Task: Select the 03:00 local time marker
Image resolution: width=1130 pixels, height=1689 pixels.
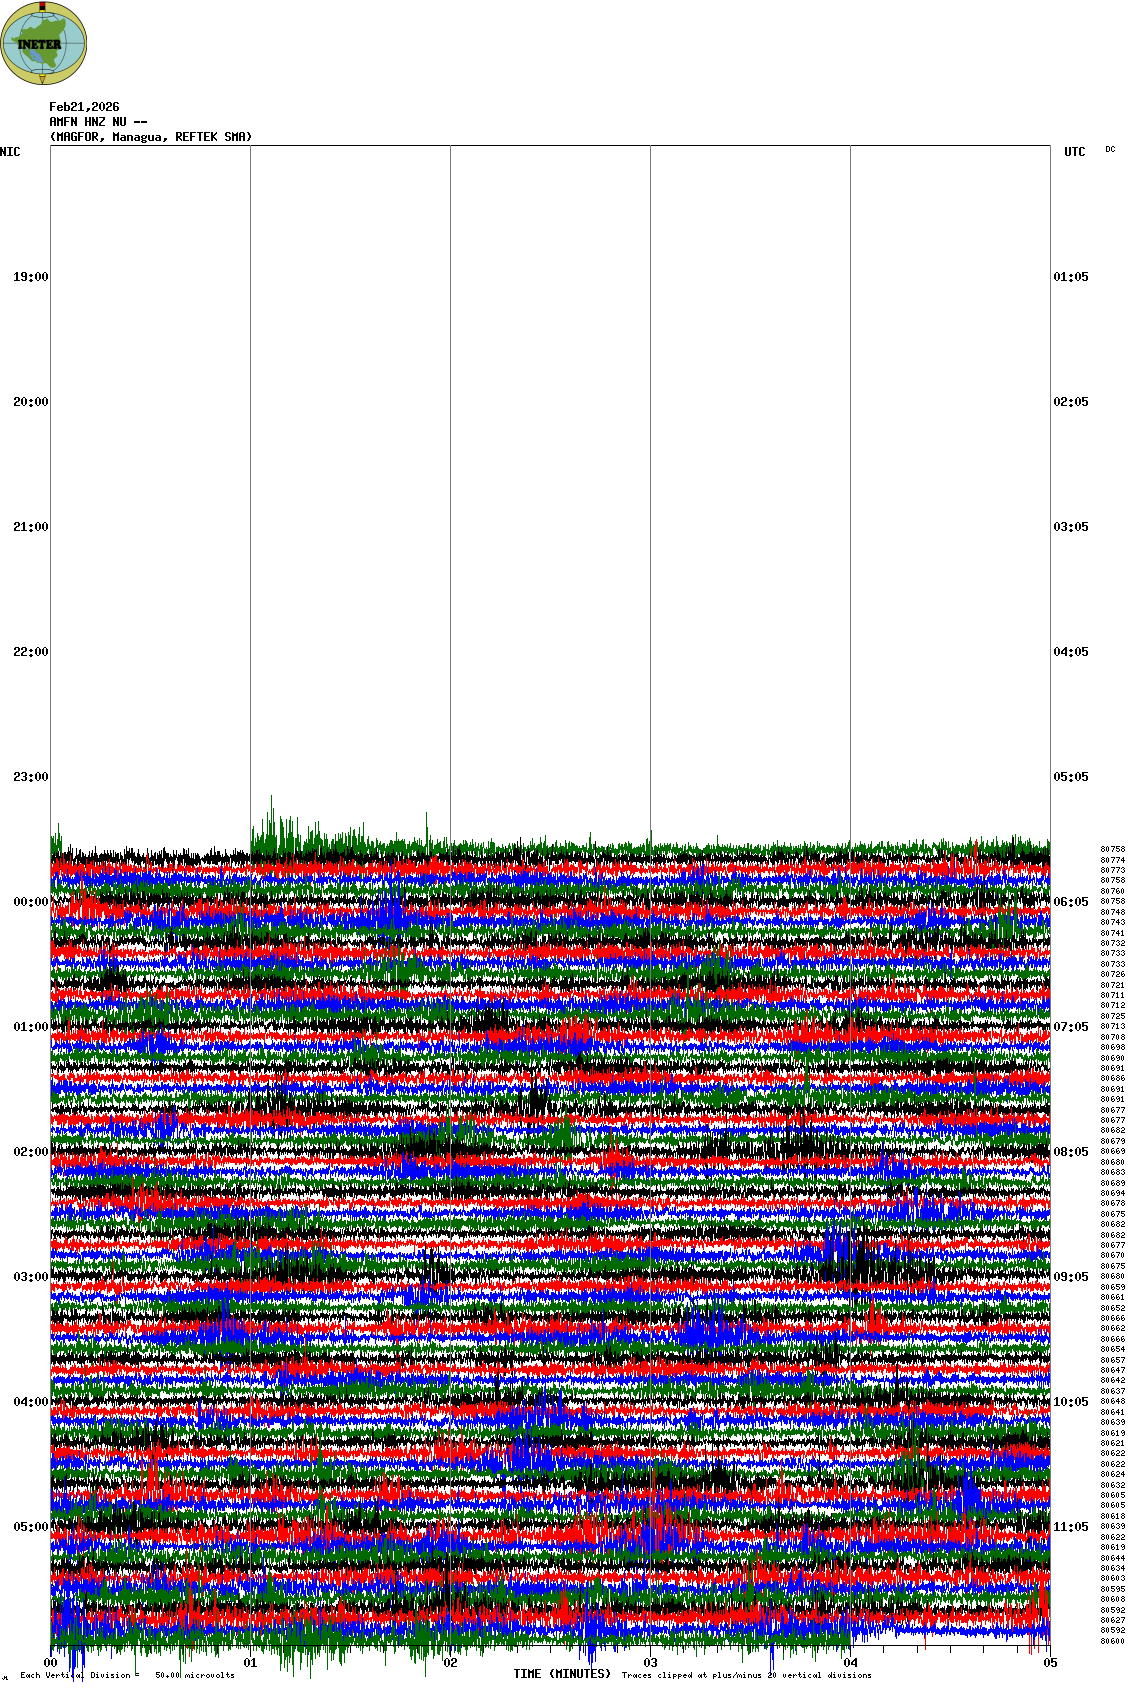Action: click(x=30, y=1277)
